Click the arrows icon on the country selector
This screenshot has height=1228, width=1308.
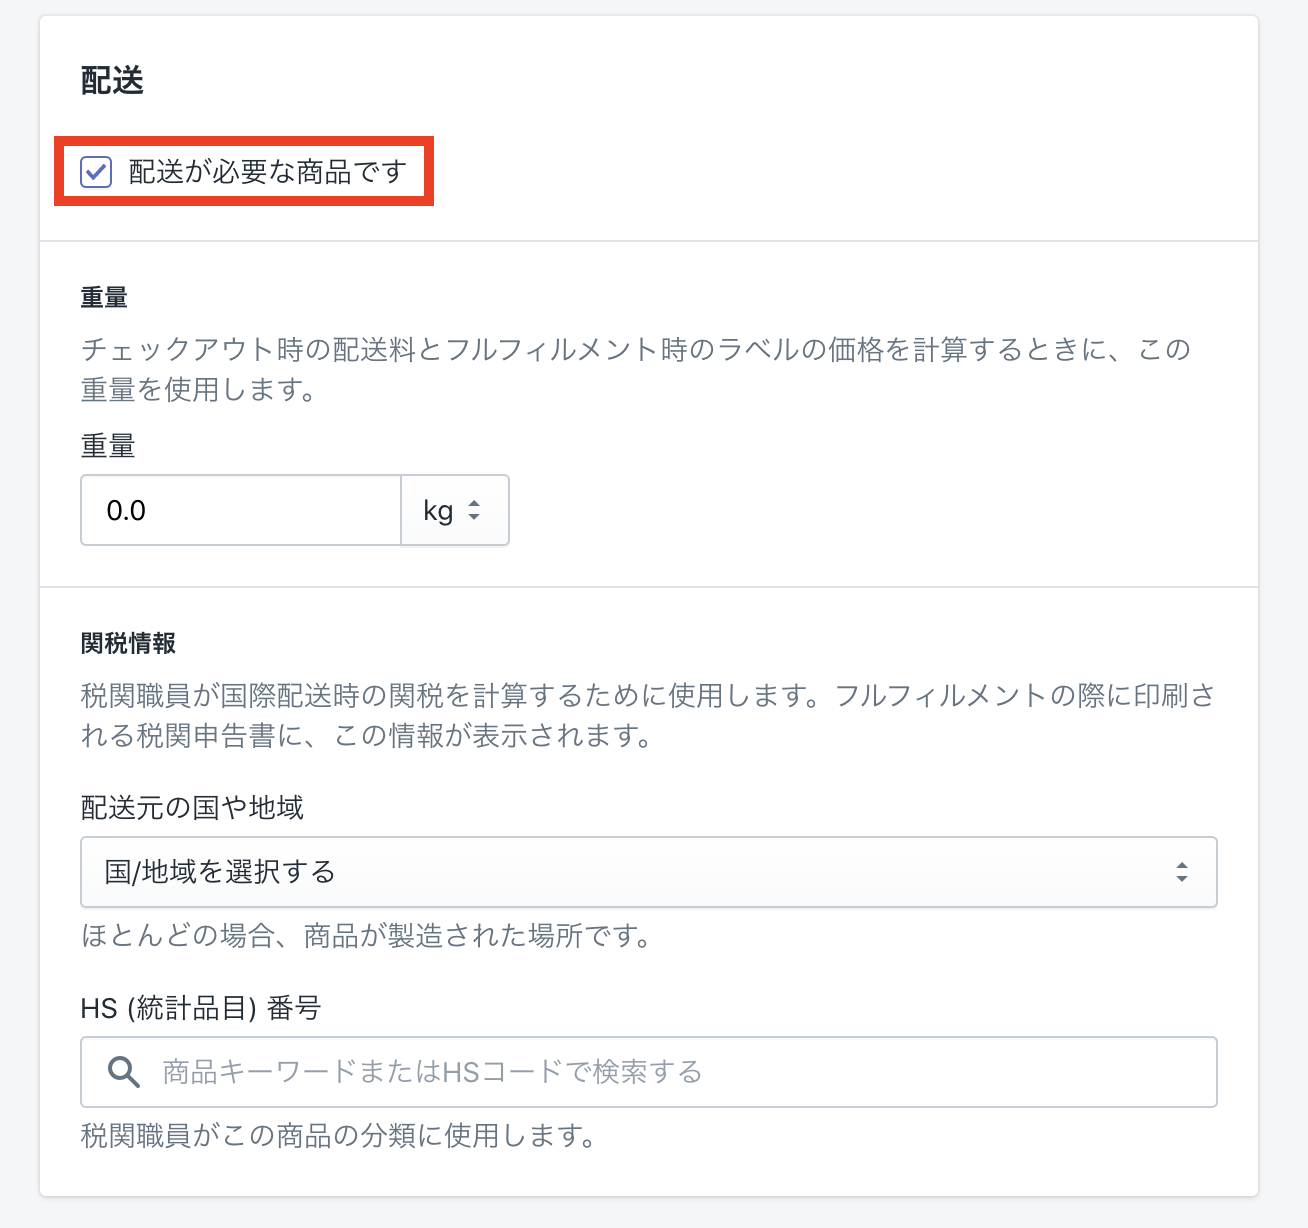1182,872
